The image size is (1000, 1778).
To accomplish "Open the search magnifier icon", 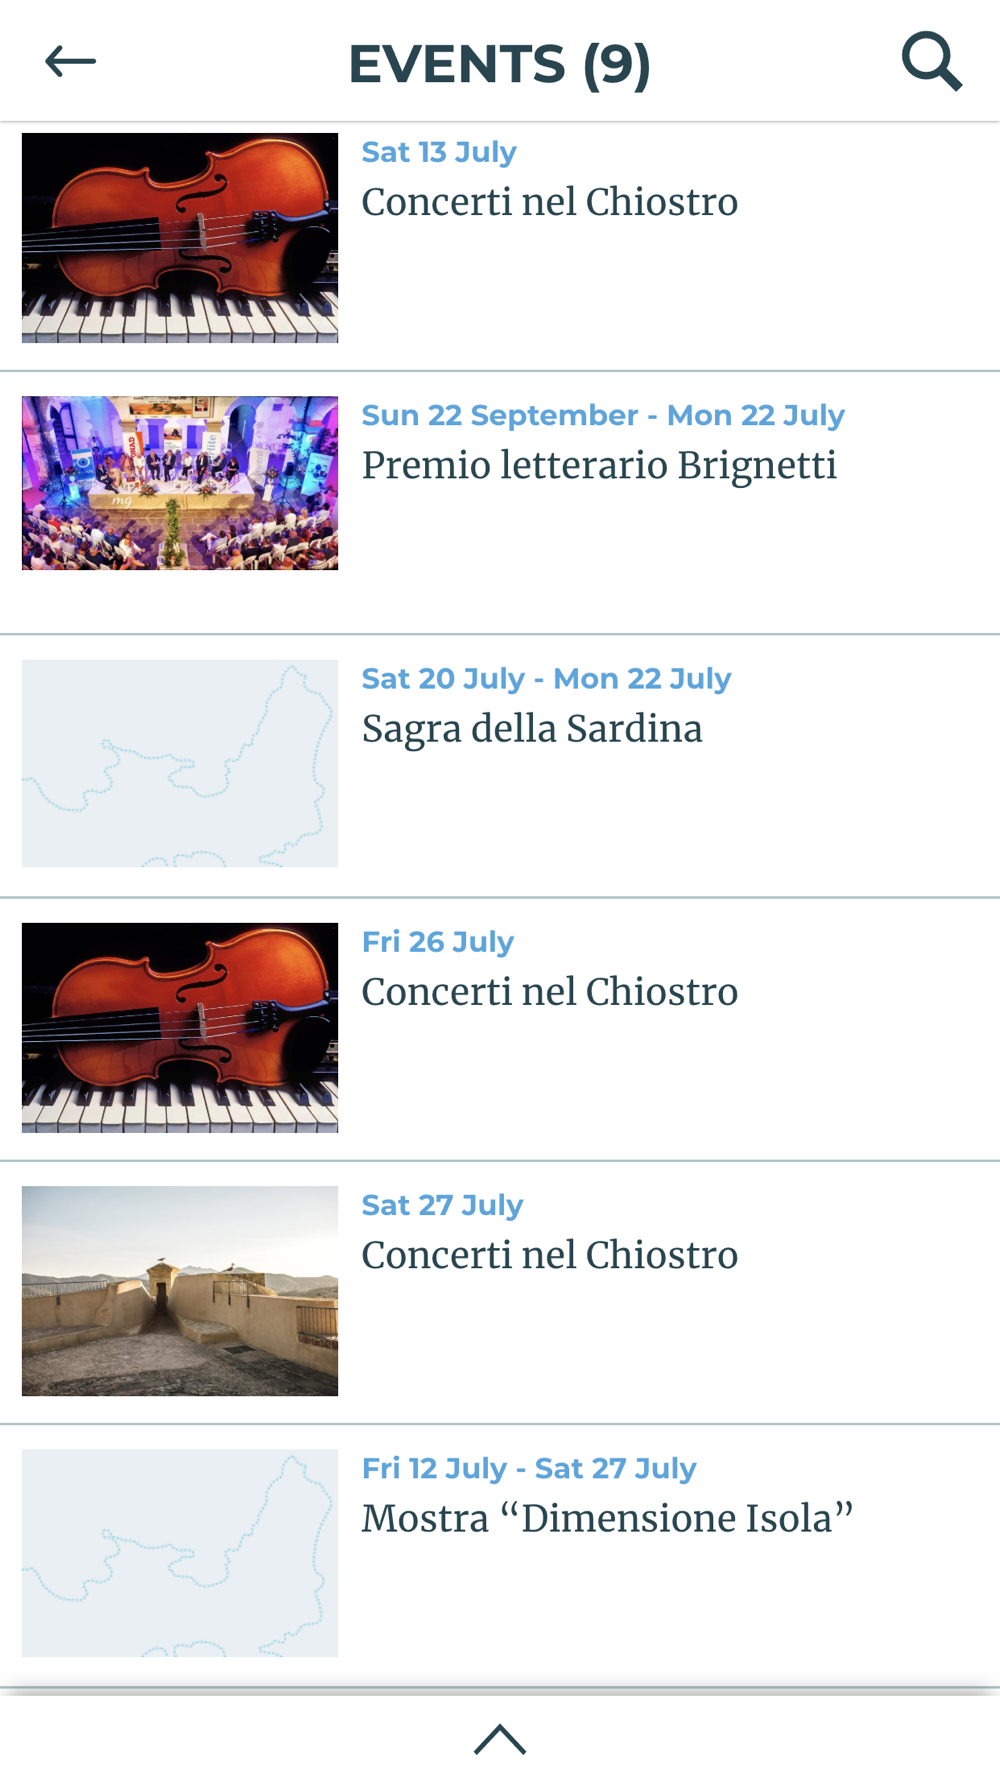I will click(x=931, y=62).
